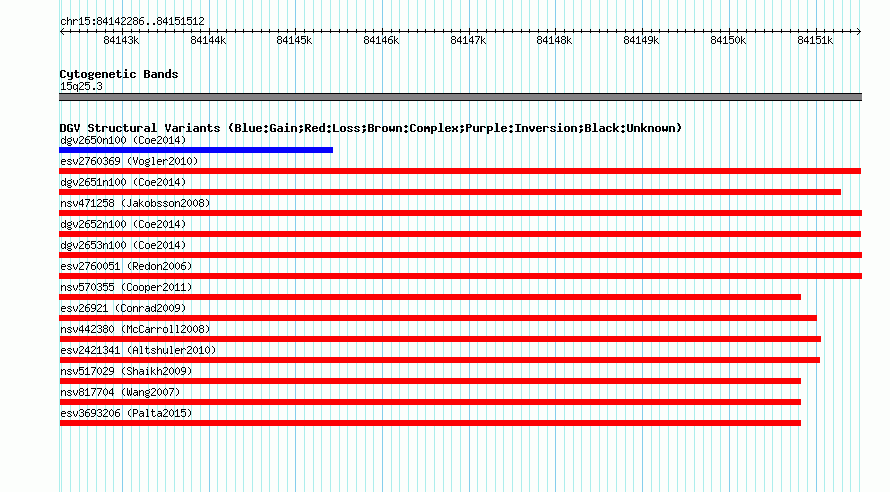
Task: Click the blue dgv2650n100 gain variant bar
Action: (x=196, y=150)
